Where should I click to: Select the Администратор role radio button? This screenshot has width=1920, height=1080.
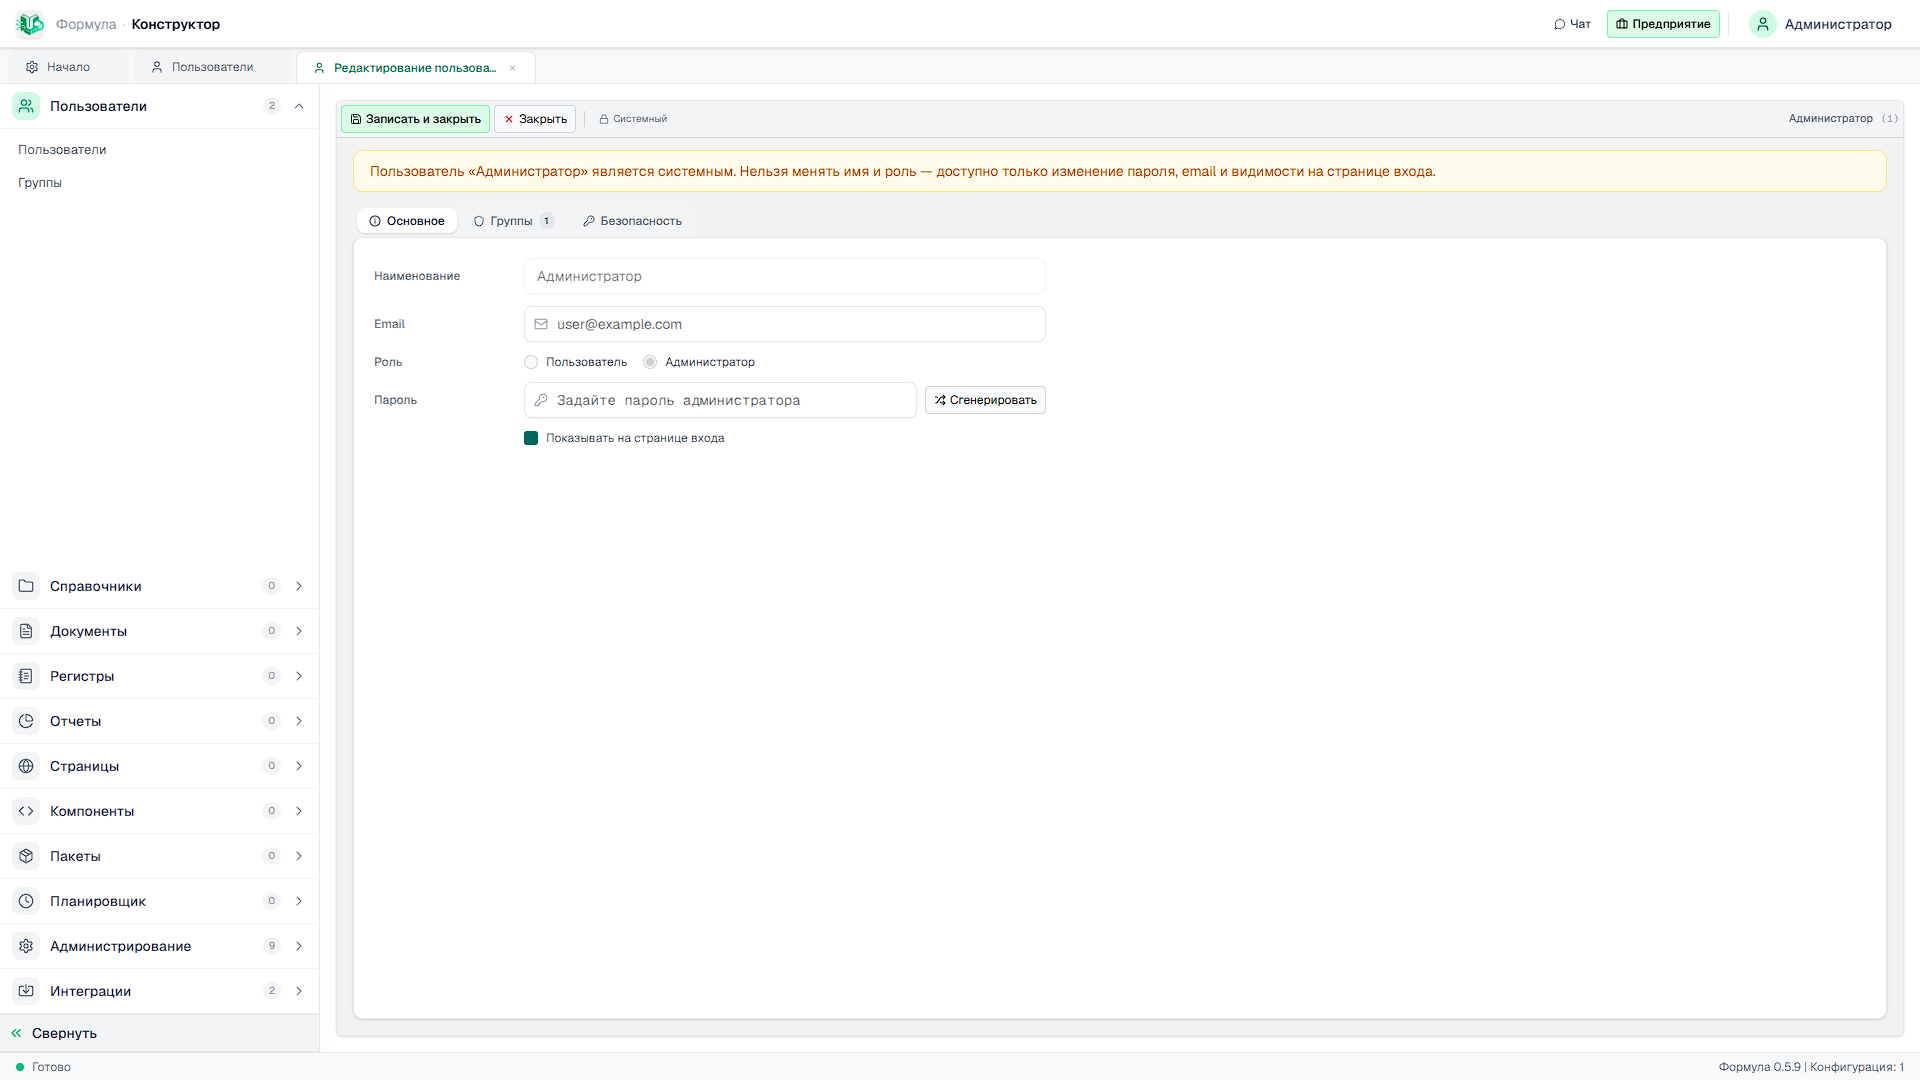[650, 362]
